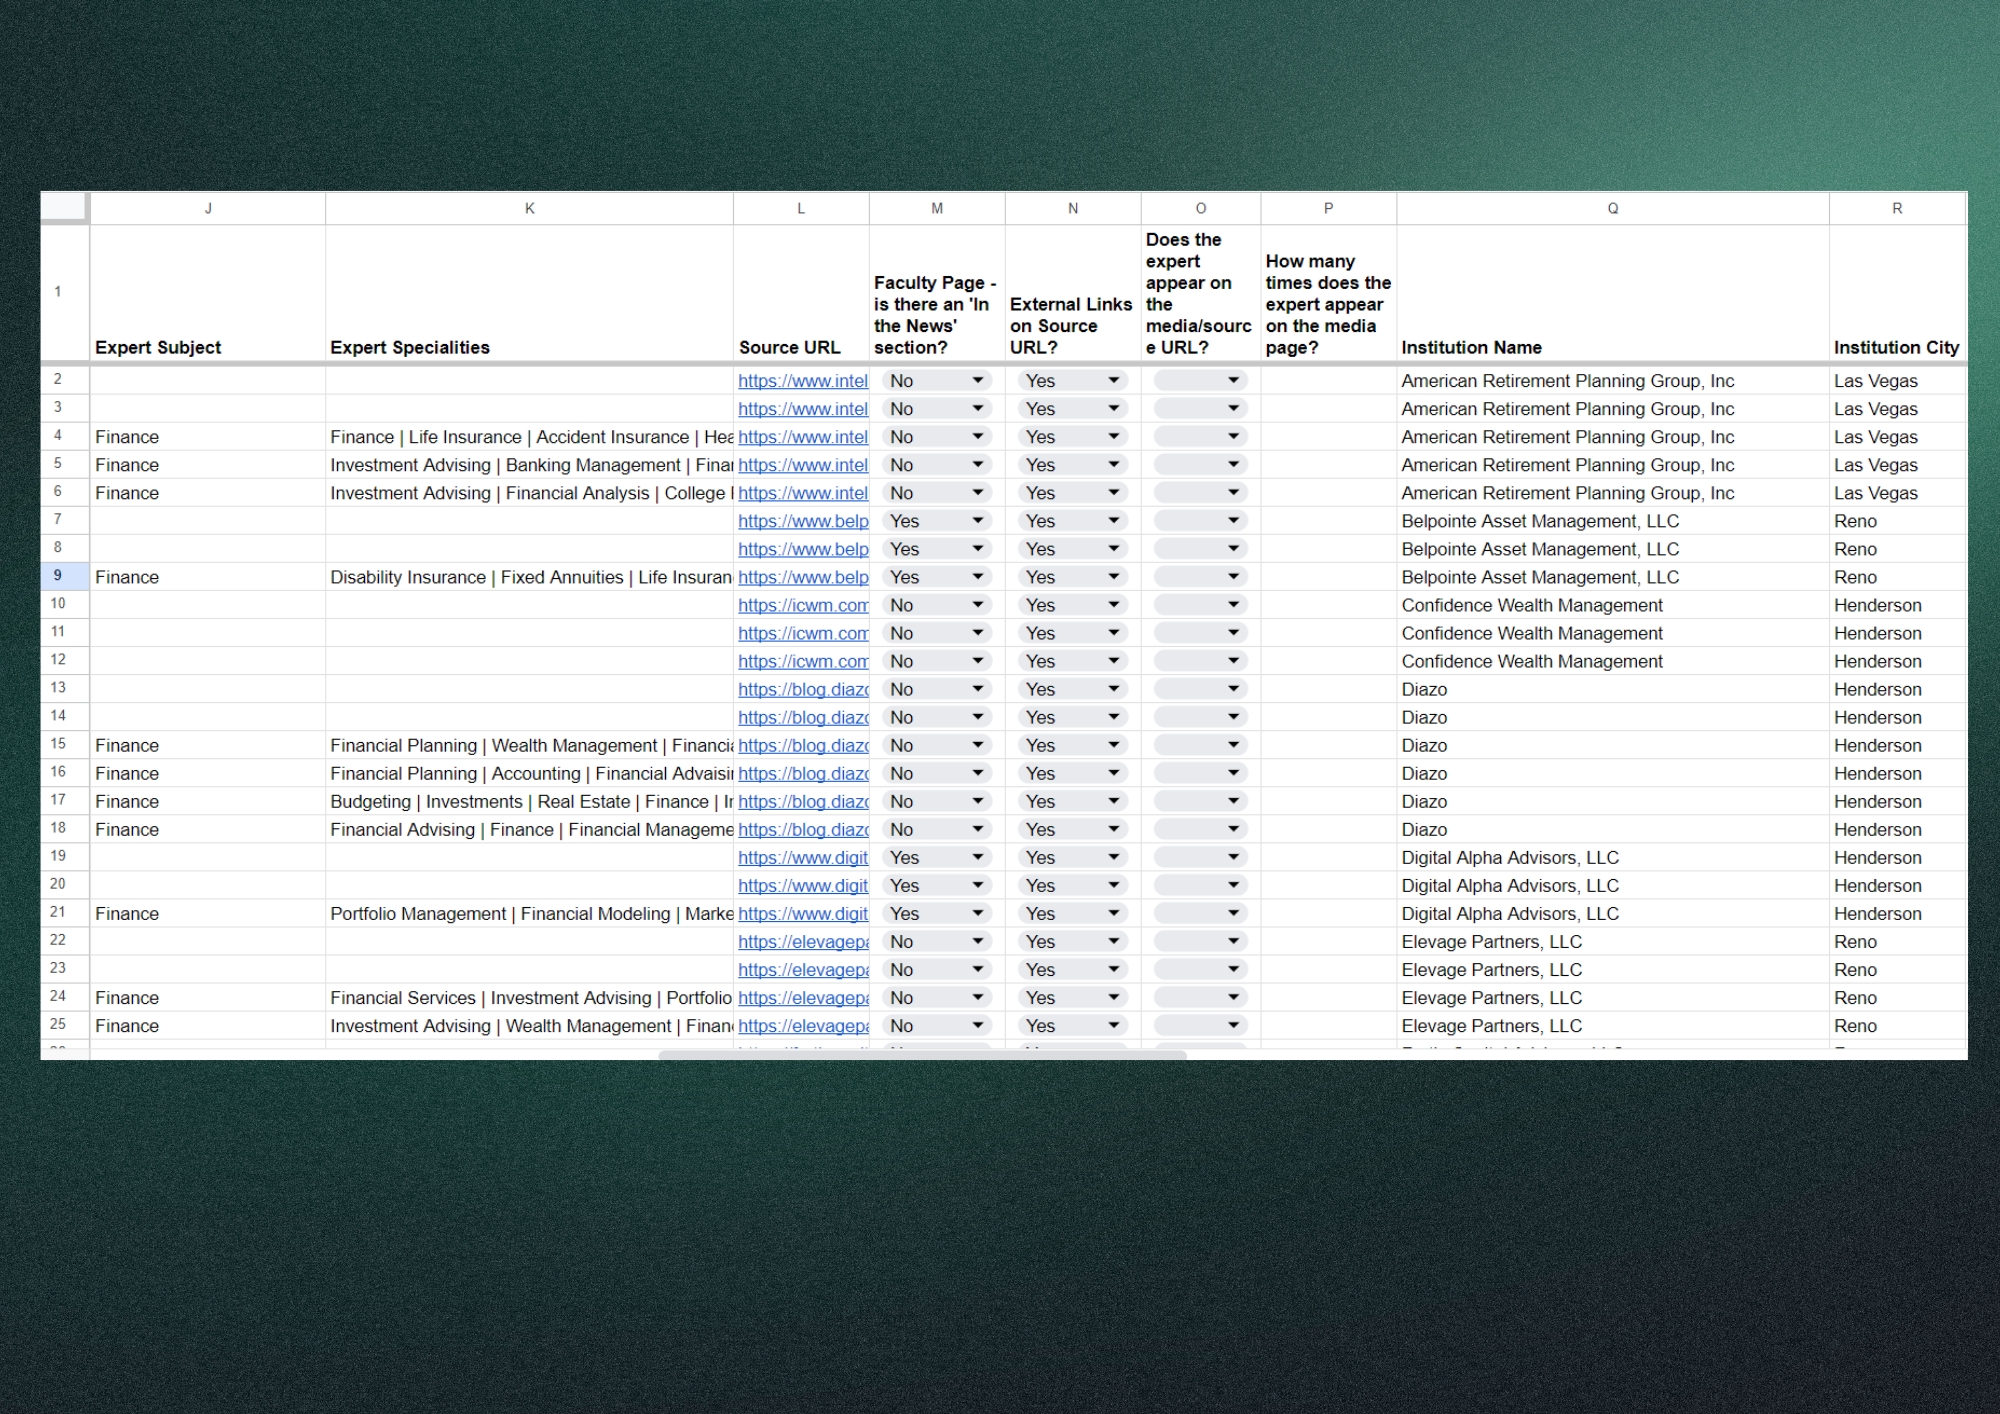Open the elevagepa link in row 22
The image size is (2000, 1414).
click(x=803, y=941)
